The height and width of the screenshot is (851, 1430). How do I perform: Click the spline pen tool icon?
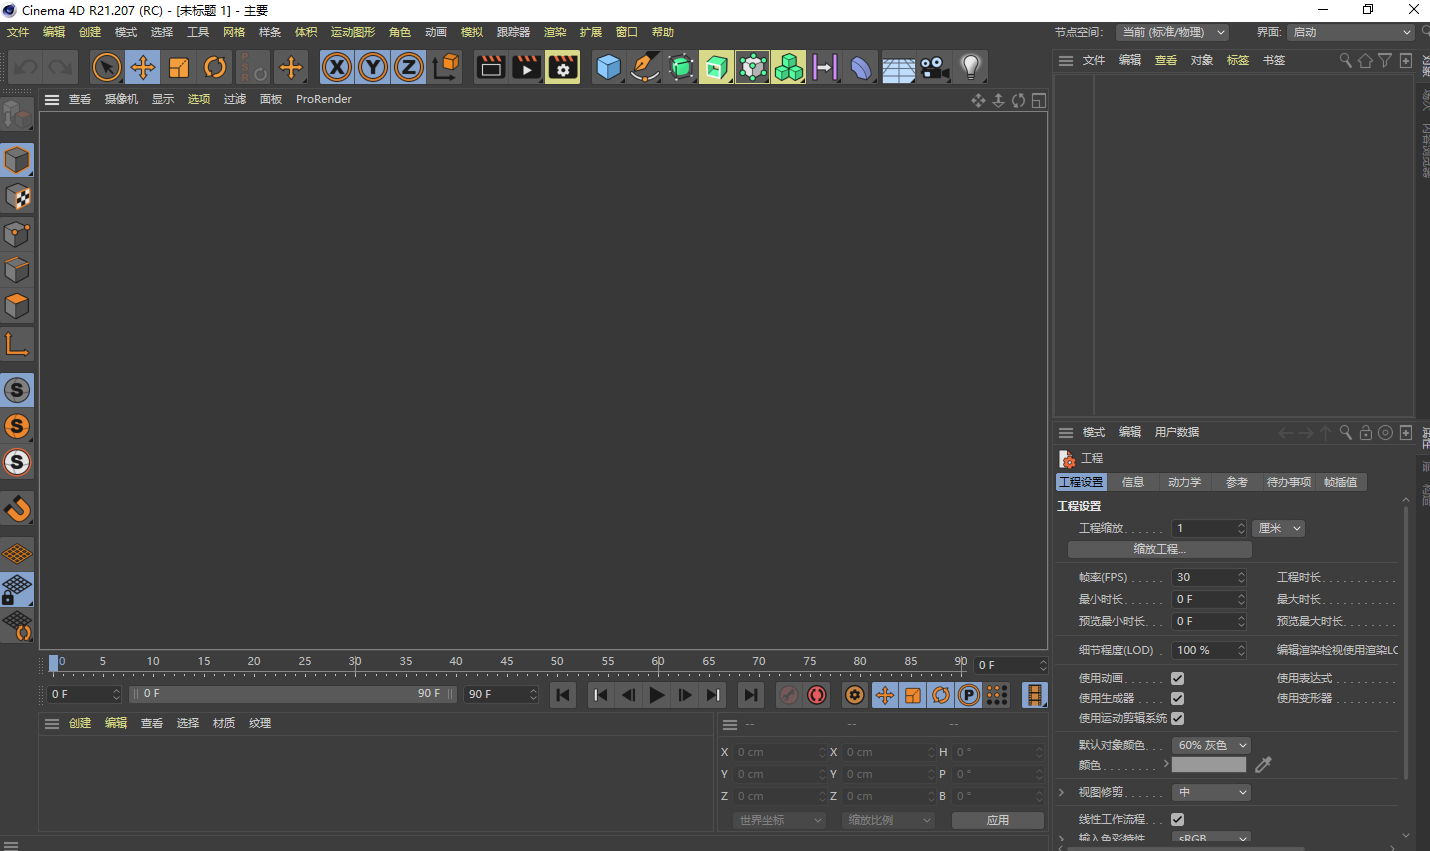pos(645,67)
